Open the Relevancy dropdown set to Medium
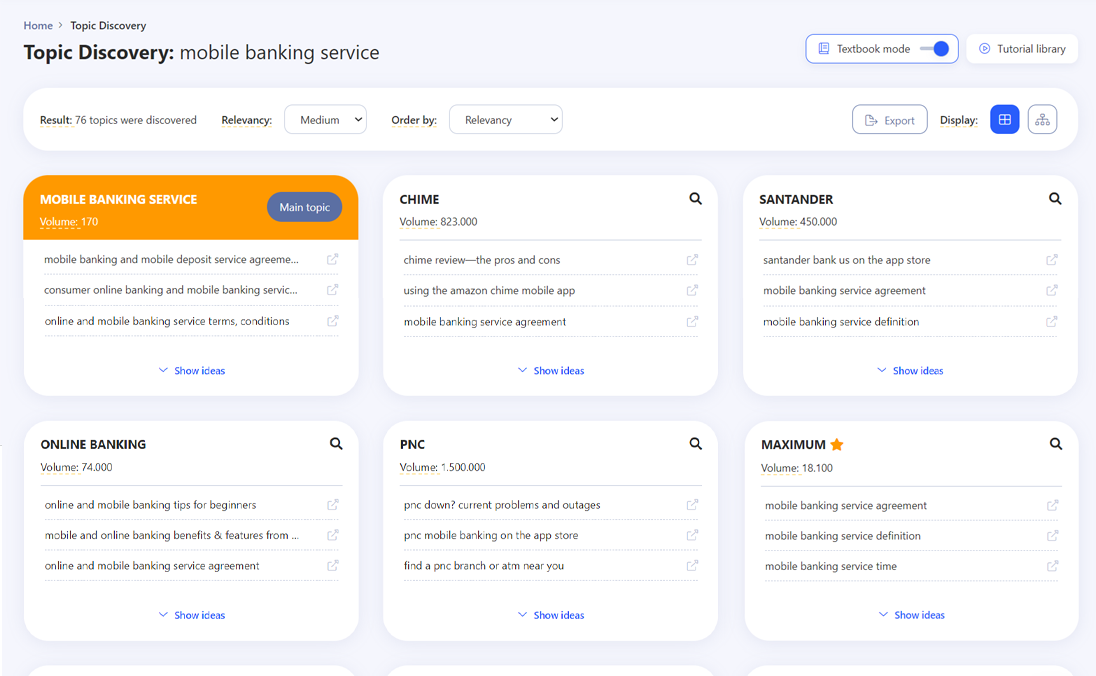This screenshot has height=676, width=1096. coord(326,120)
